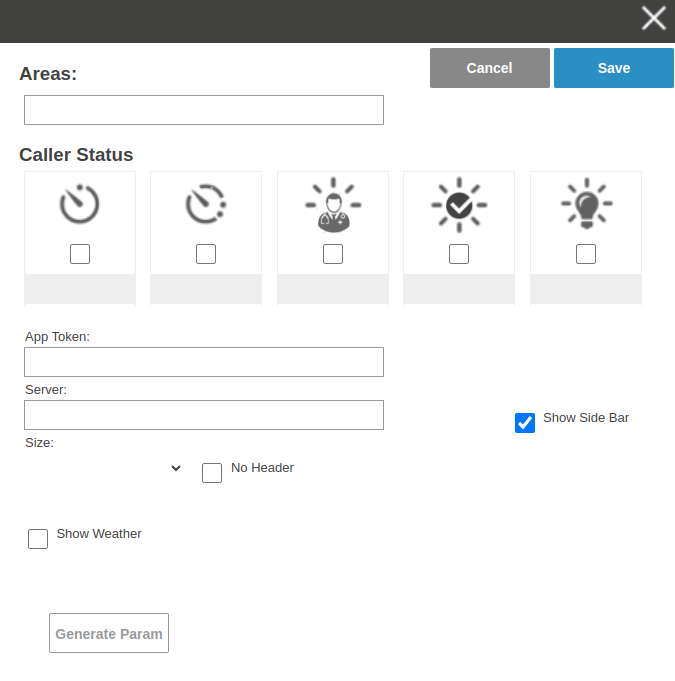Enable the No Header checkbox
Viewport: 675px width, 681px height.
coord(212,473)
